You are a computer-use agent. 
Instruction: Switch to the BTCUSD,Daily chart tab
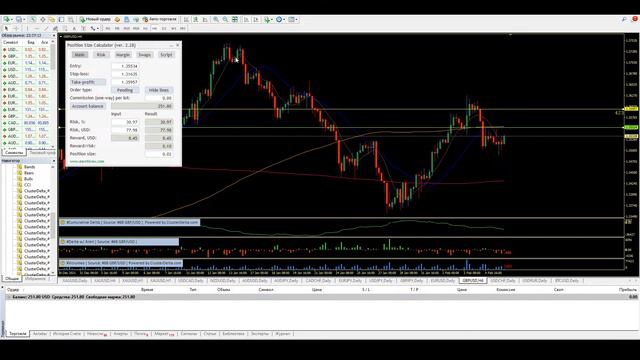[567, 280]
